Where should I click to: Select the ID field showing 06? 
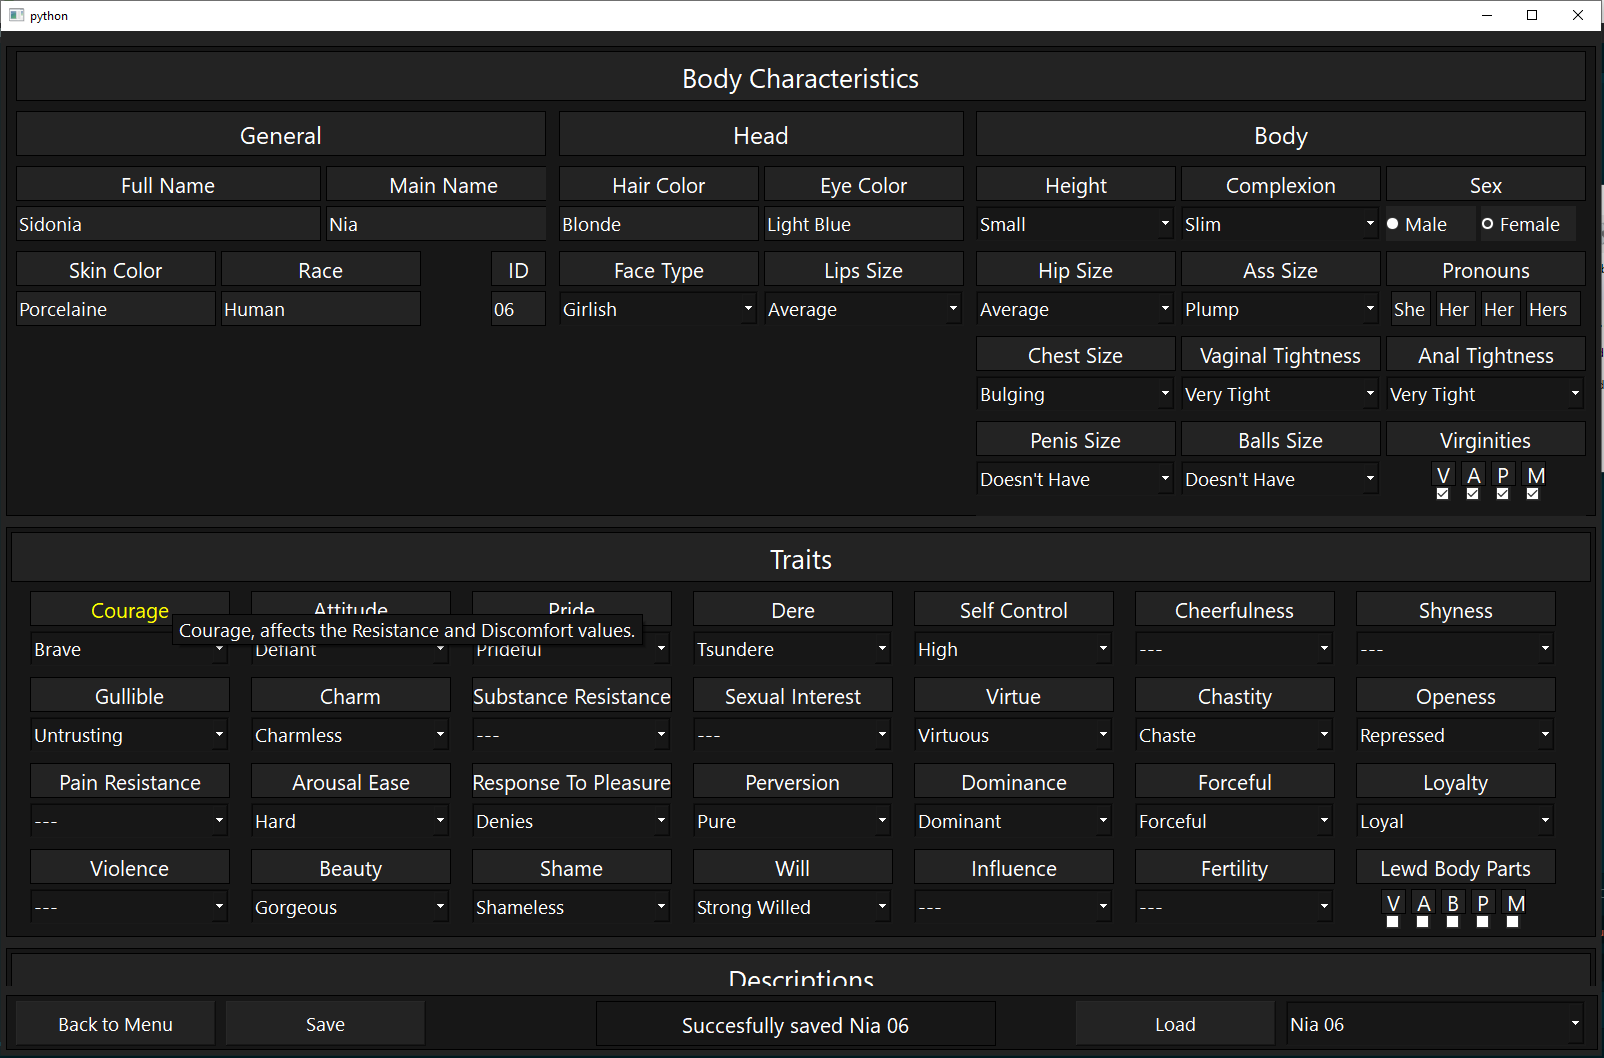517,310
